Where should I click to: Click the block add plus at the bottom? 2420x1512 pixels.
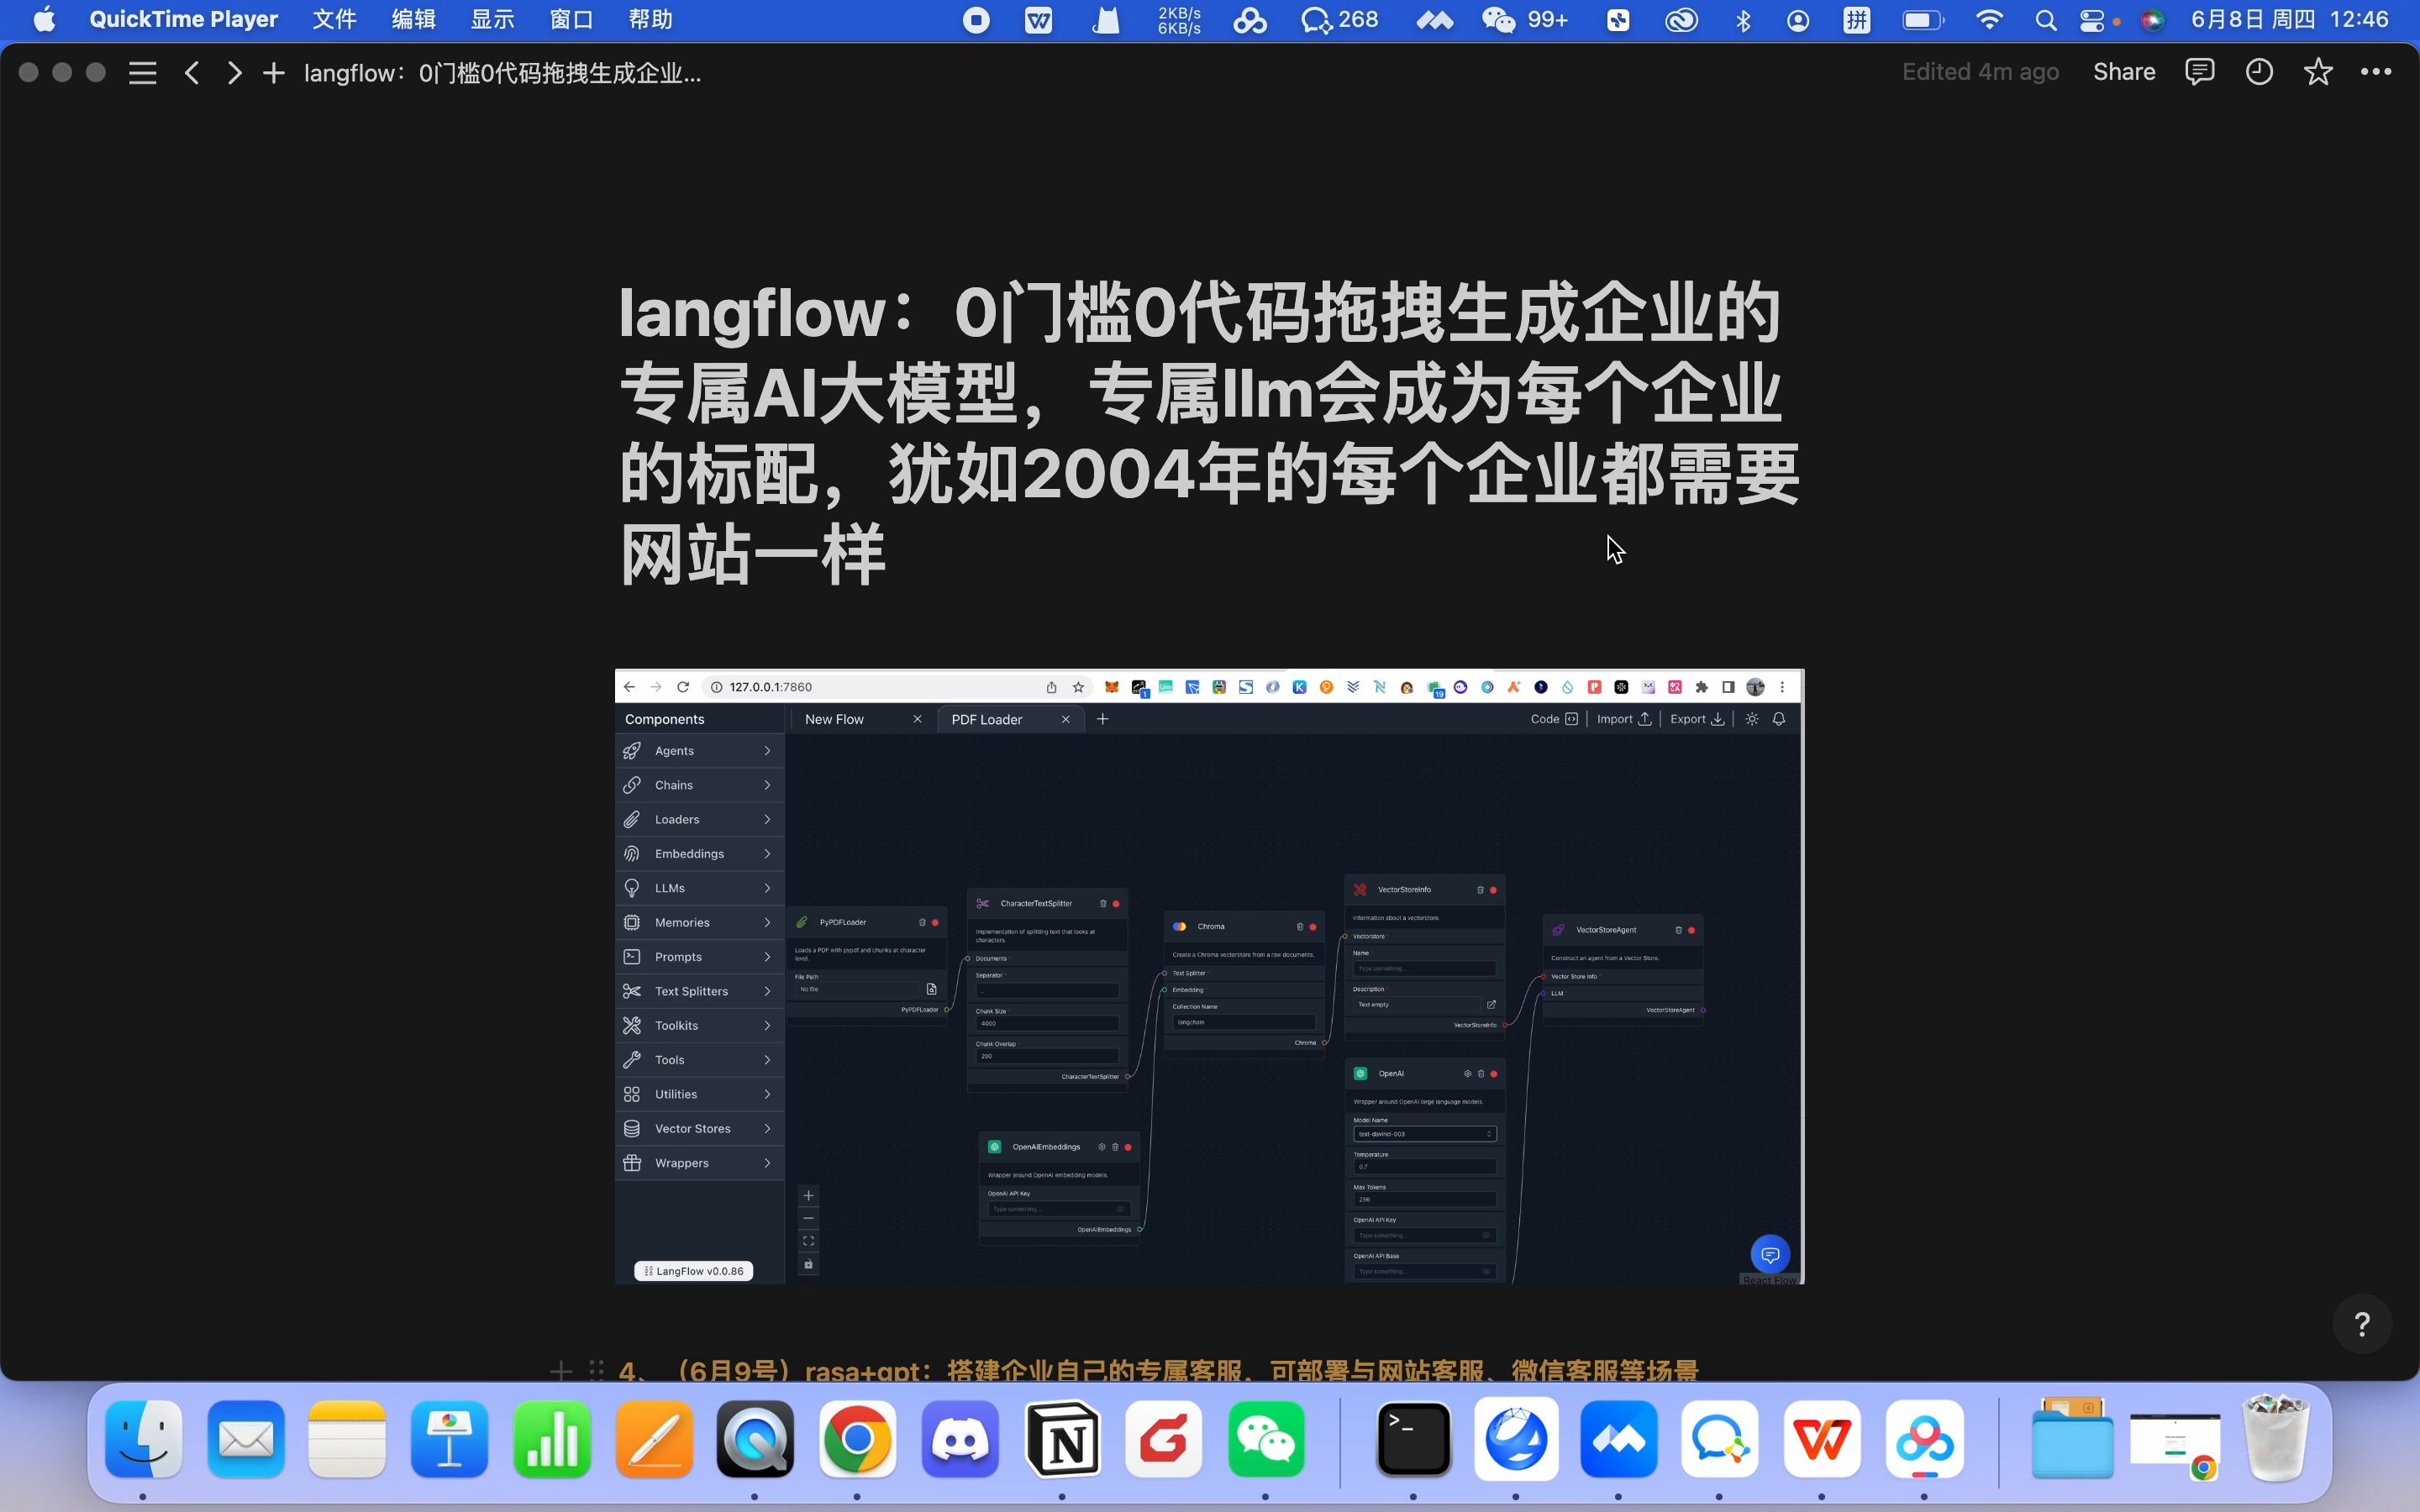[x=561, y=1370]
